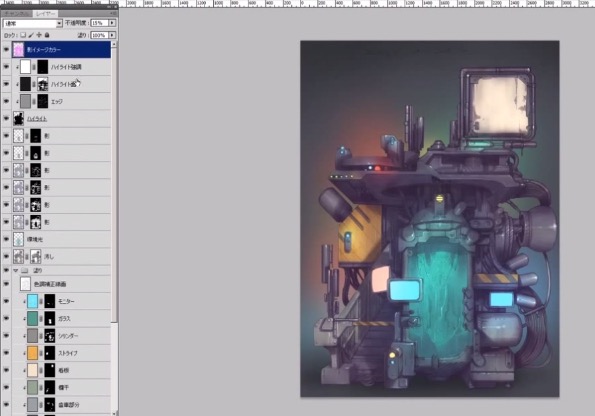The image size is (595, 416).
Task: Hide the 看板 layer
Action: (x=6, y=370)
